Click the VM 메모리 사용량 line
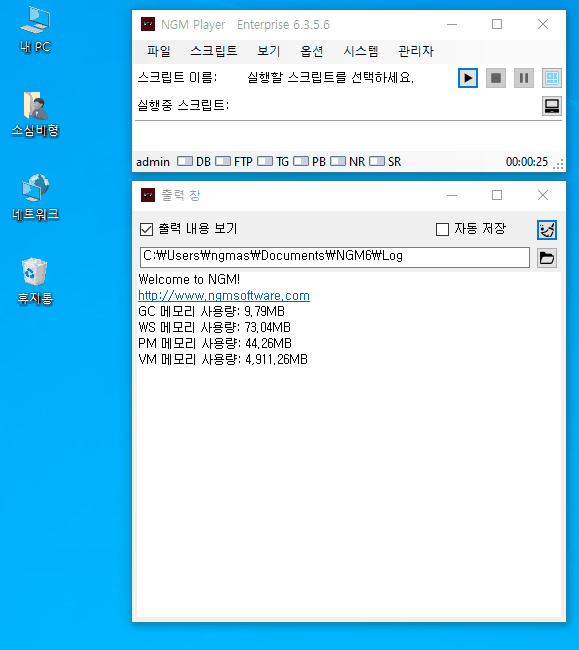Image resolution: width=579 pixels, height=650 pixels. point(223,359)
